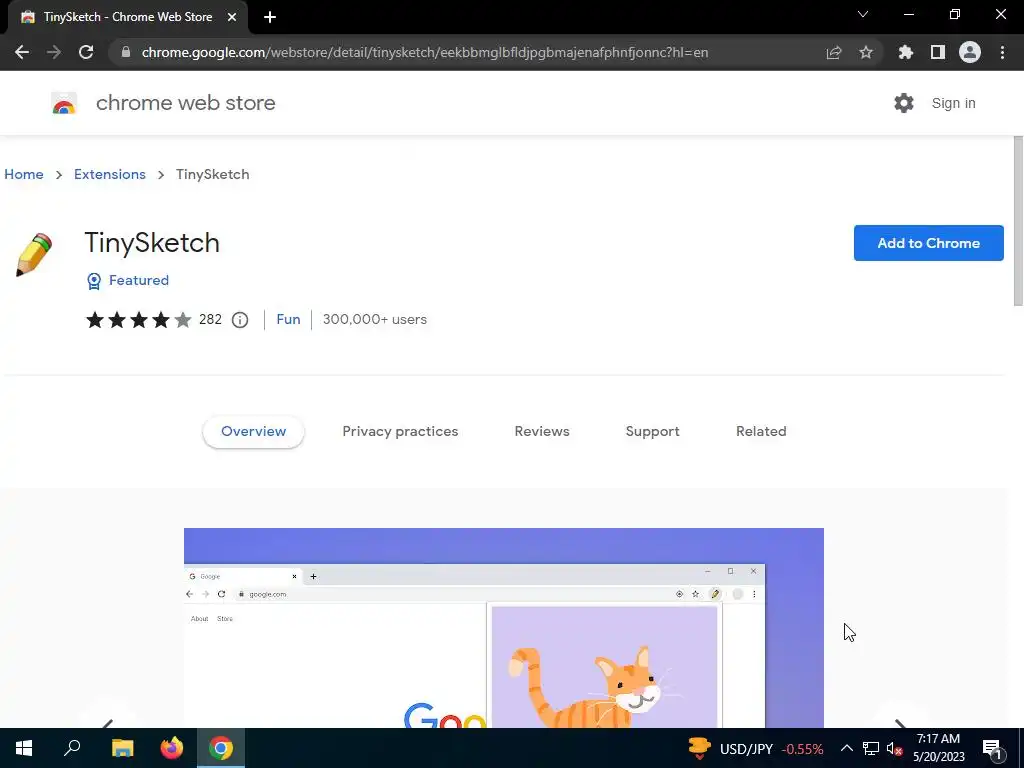Image resolution: width=1024 pixels, height=768 pixels.
Task: Open tab search dropdown arrow
Action: [863, 14]
